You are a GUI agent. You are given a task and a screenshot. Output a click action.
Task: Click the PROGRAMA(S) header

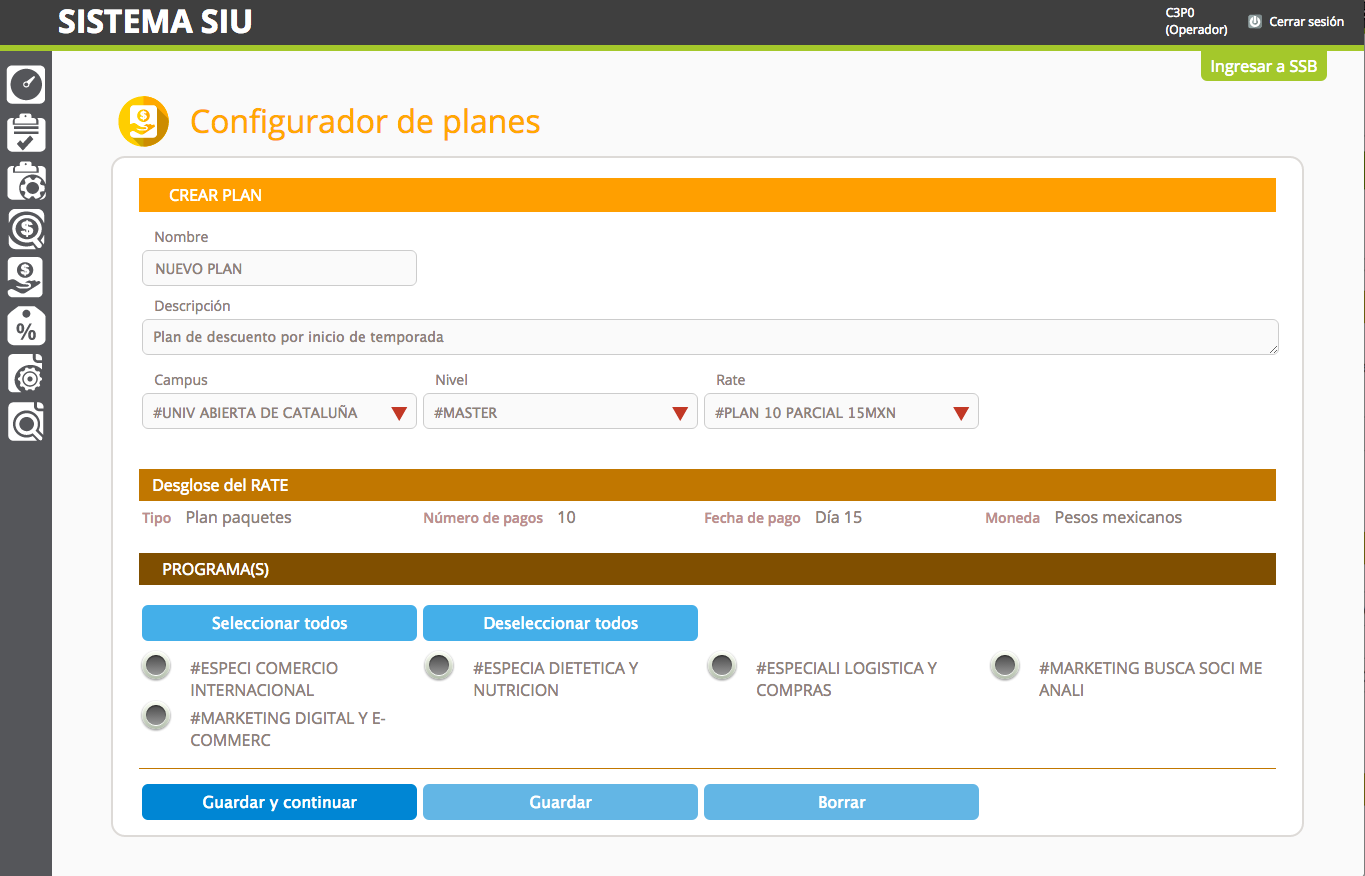707,569
